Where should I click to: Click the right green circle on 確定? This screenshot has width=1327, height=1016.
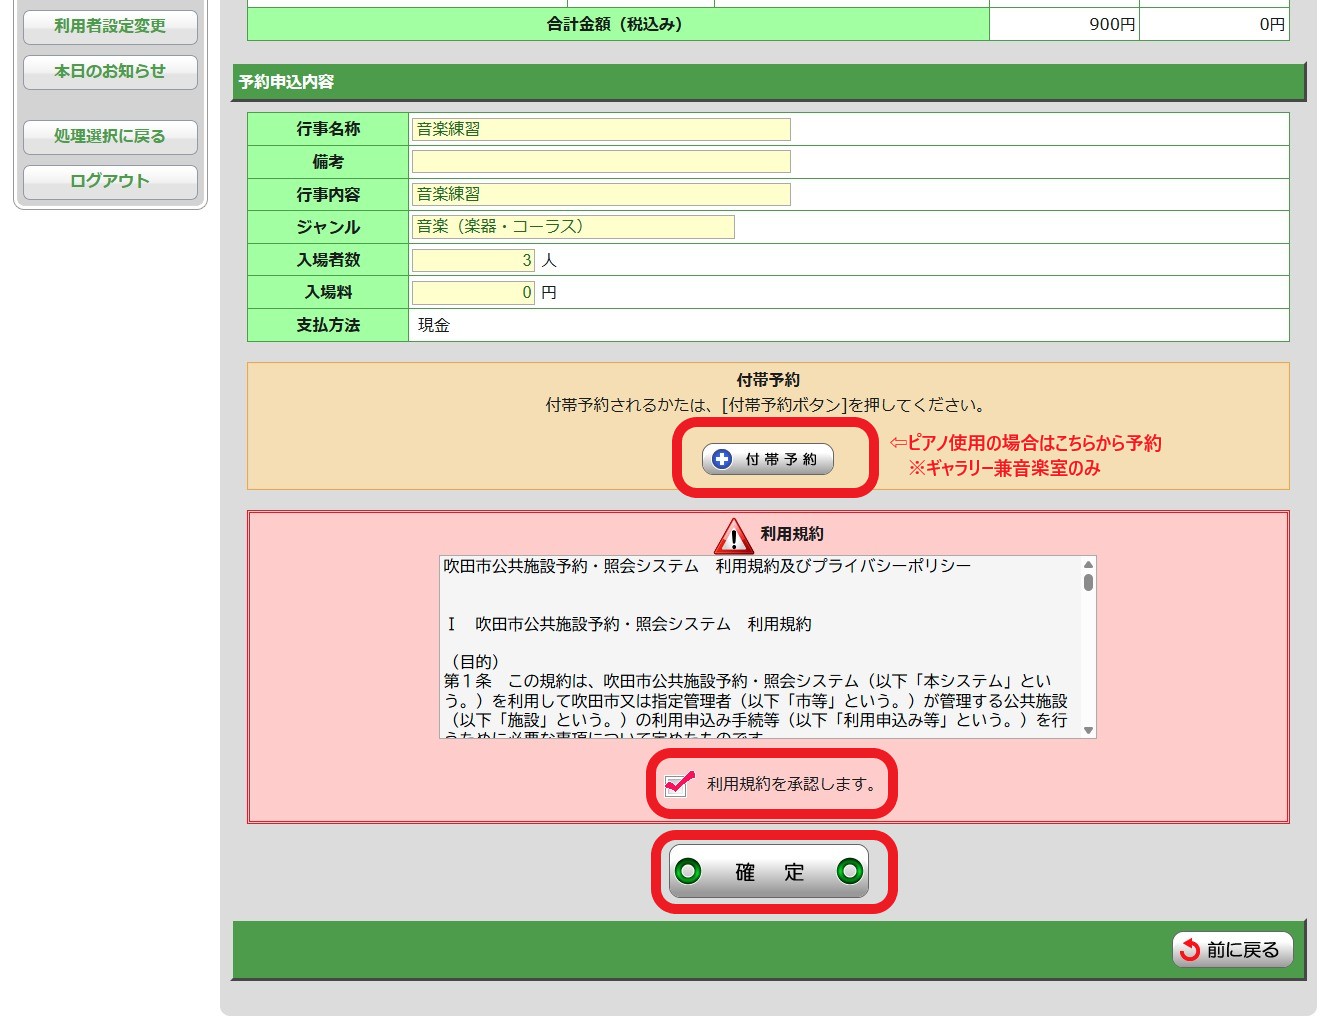[x=849, y=871]
